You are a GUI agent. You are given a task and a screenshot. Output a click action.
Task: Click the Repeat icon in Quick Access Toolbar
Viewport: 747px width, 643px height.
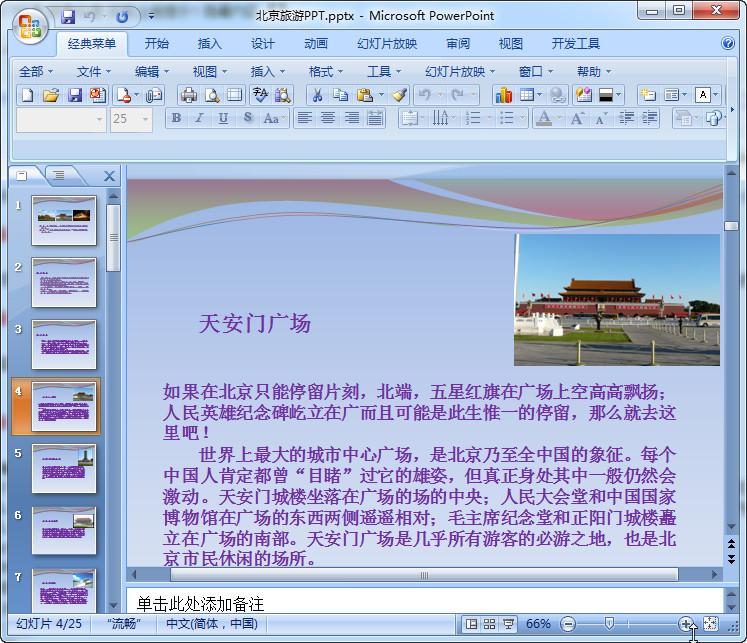pos(122,17)
